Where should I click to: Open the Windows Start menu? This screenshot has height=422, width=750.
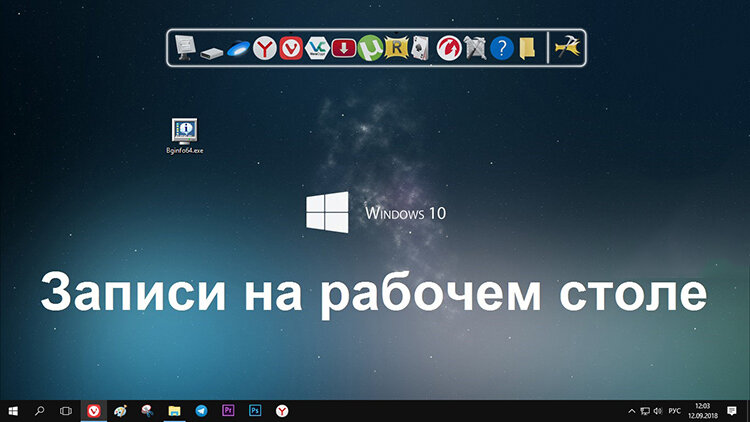(13, 411)
